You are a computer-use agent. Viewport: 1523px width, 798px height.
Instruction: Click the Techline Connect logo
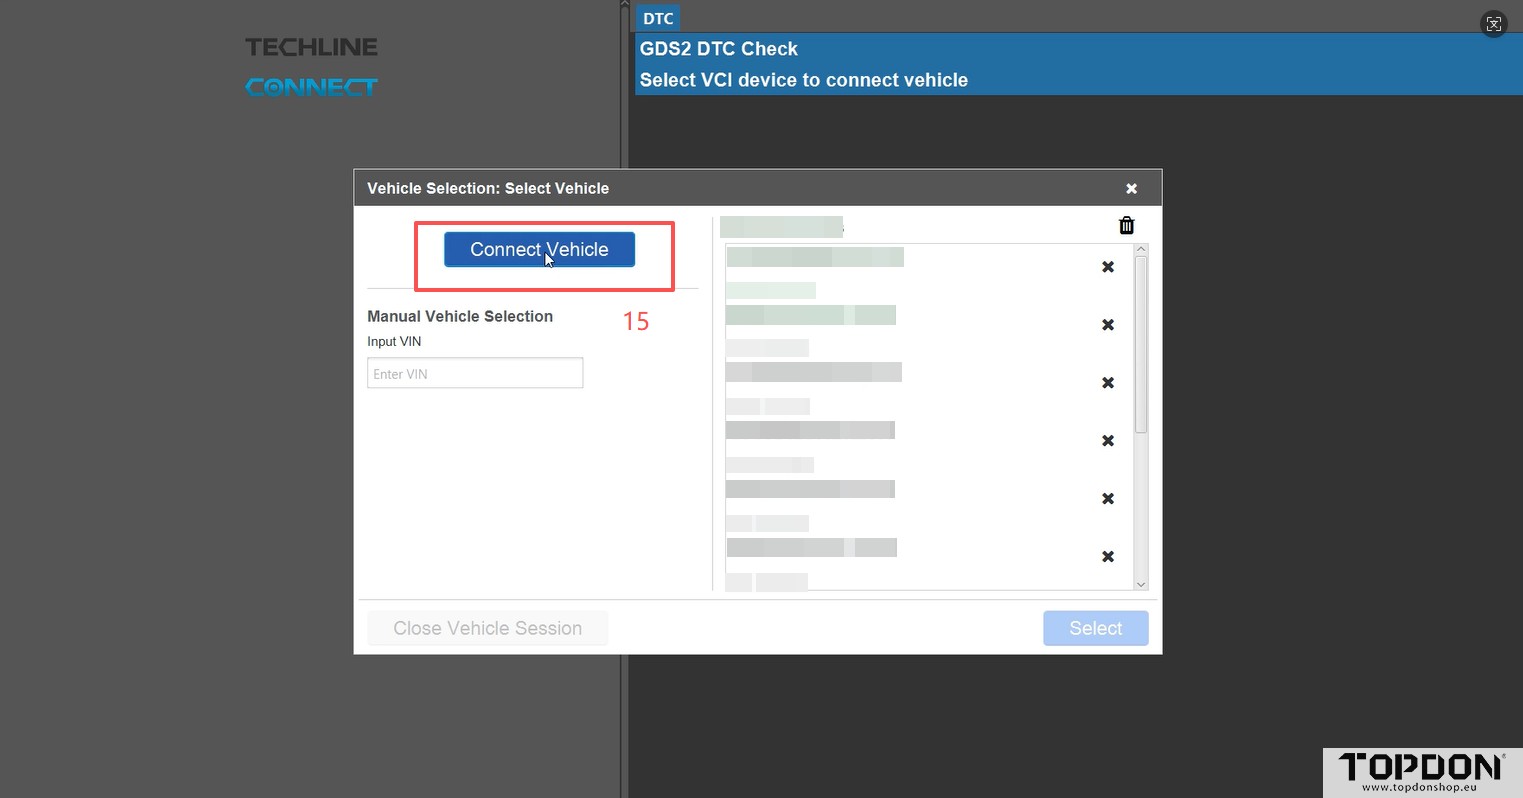point(311,67)
